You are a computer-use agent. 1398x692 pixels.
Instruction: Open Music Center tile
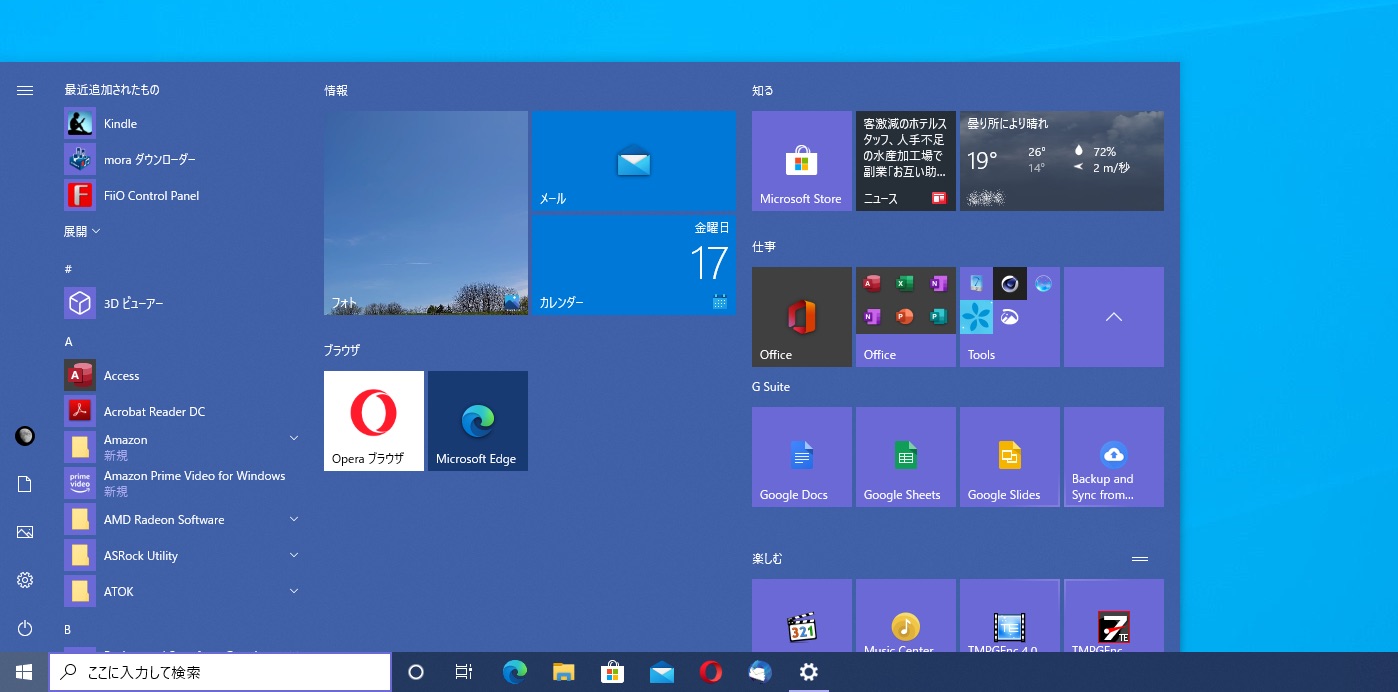tap(906, 616)
